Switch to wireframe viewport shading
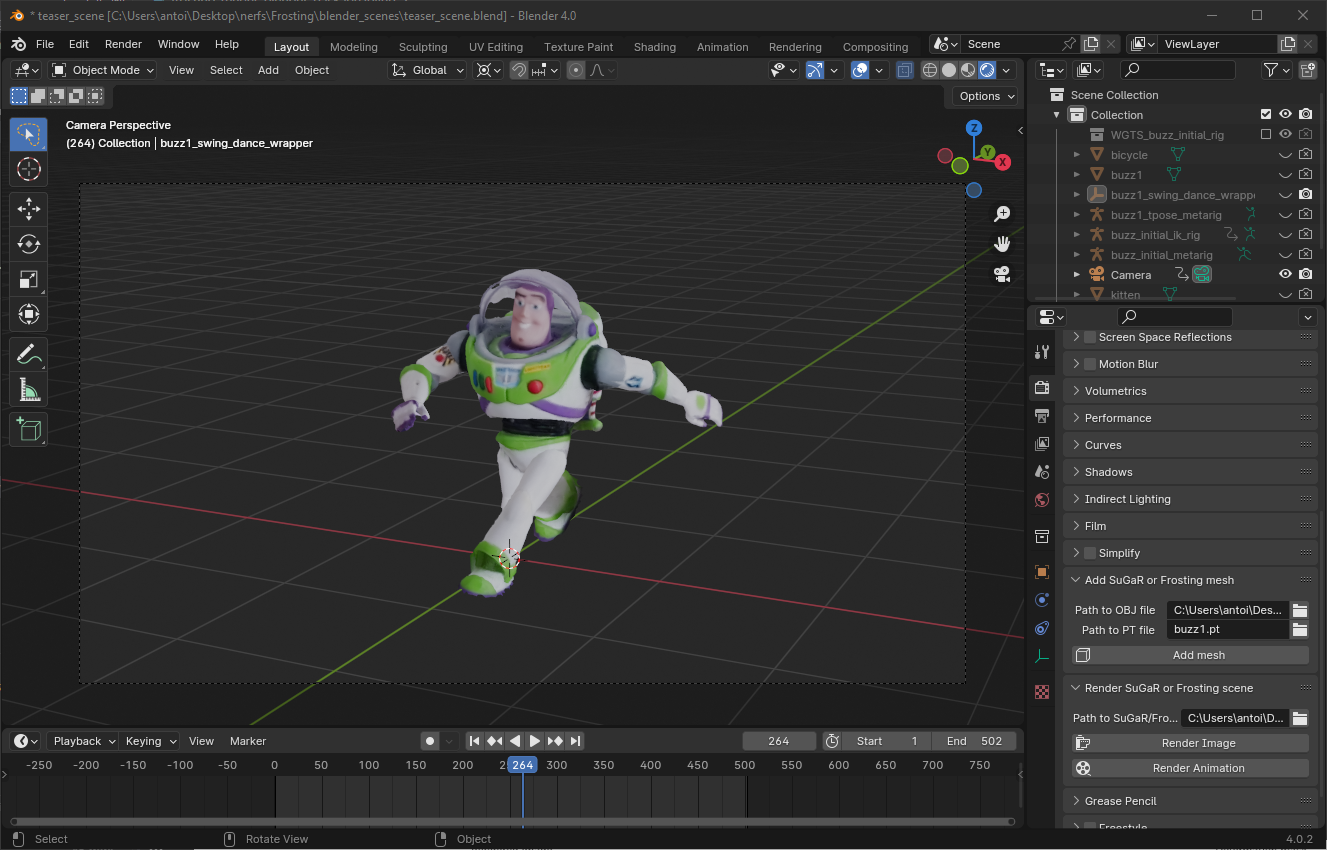The height and width of the screenshot is (850, 1327). [930, 70]
